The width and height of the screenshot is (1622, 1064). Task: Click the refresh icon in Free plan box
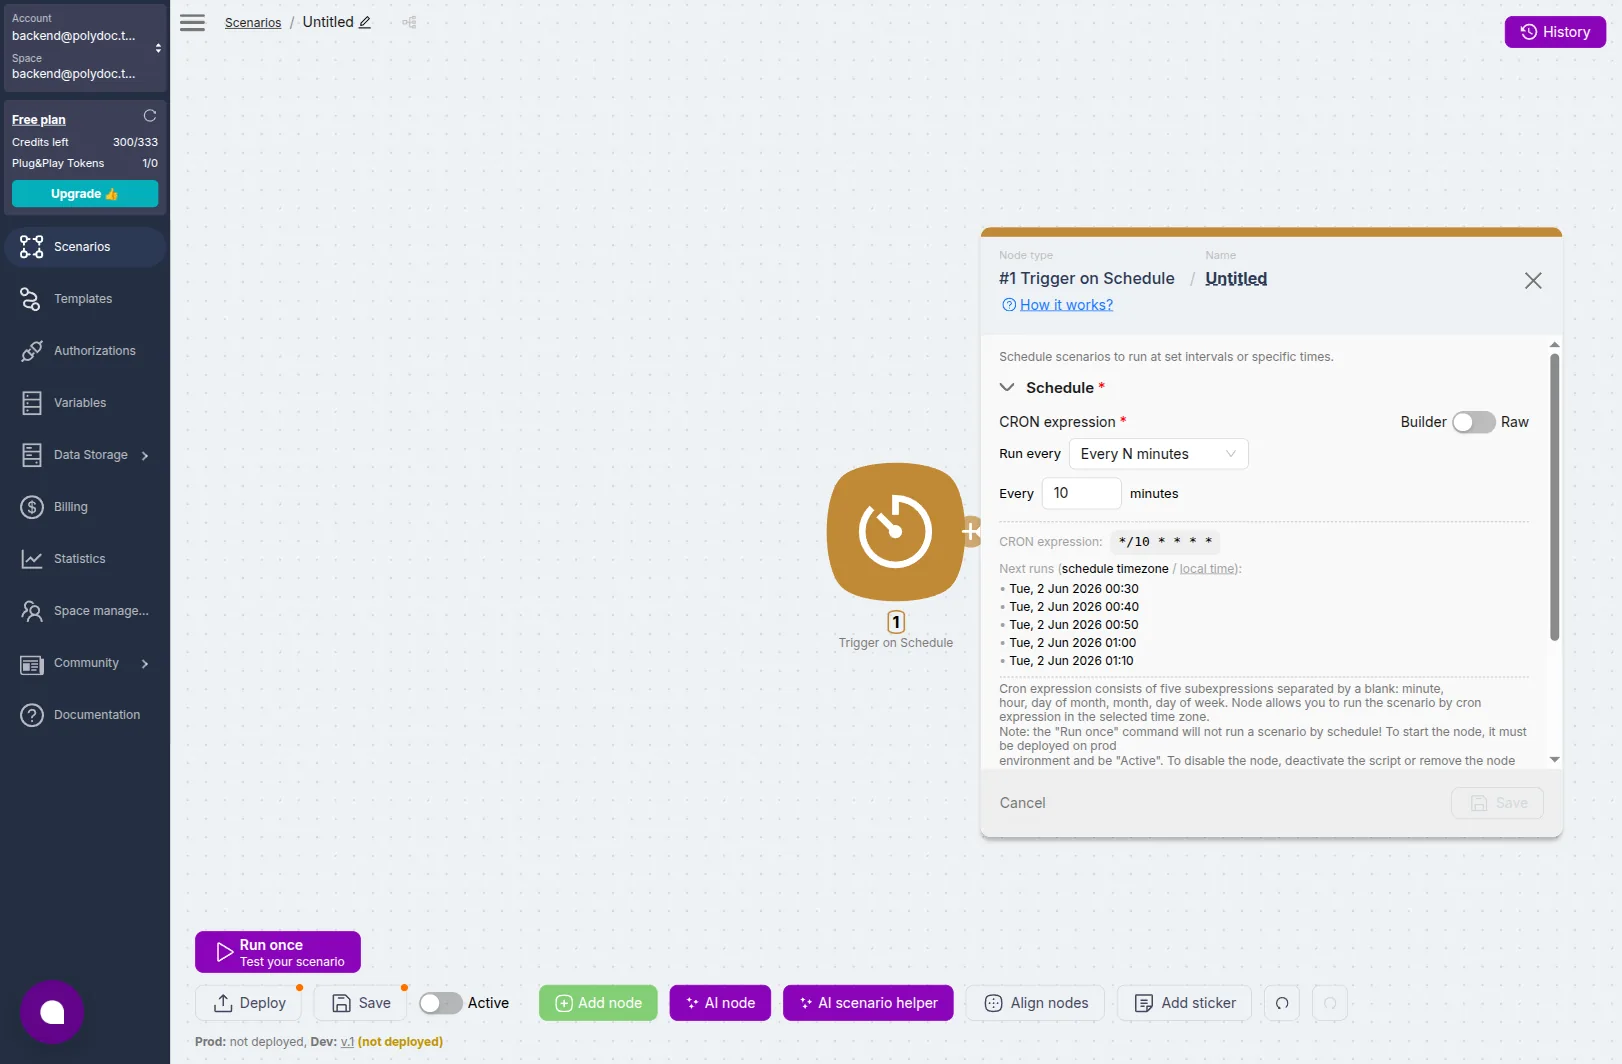(x=150, y=116)
